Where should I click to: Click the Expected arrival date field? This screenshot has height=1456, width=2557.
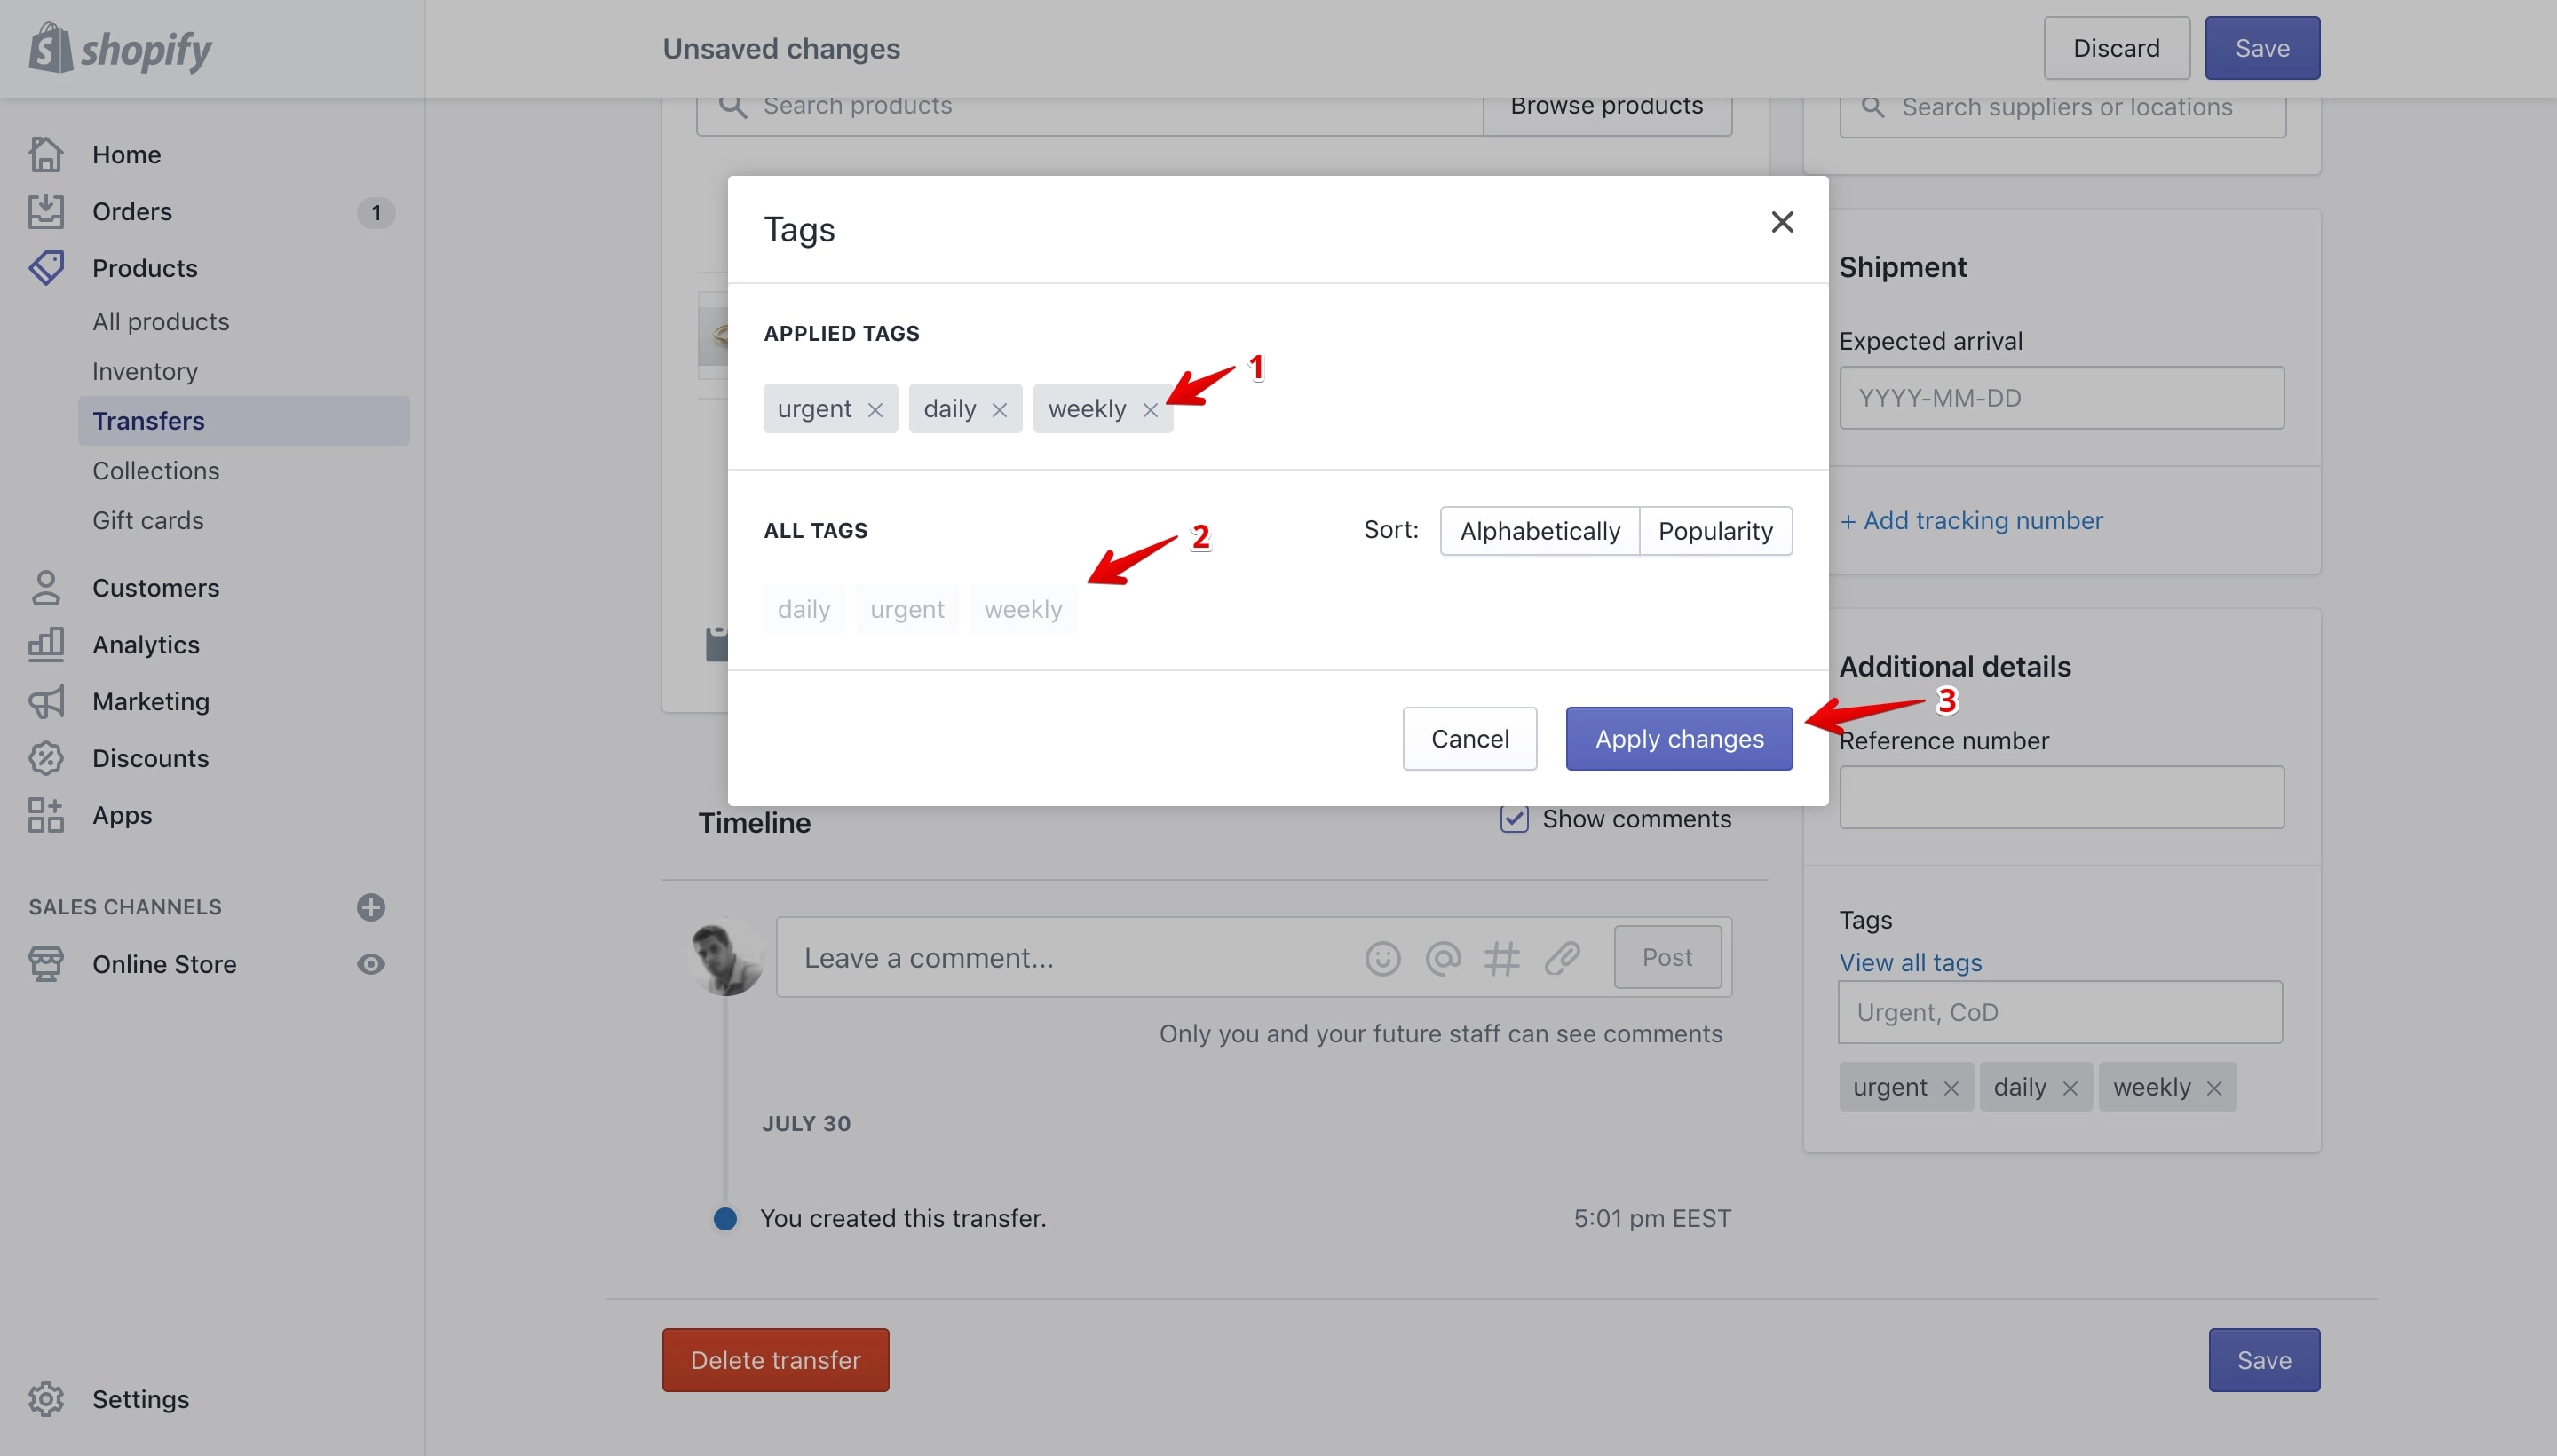coord(2062,398)
